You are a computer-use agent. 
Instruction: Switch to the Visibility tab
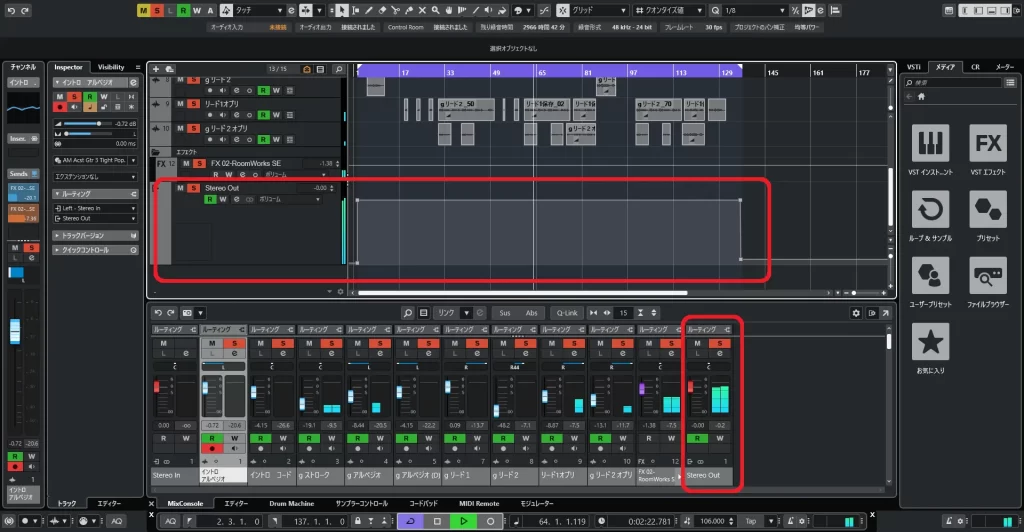pyautogui.click(x=111, y=67)
